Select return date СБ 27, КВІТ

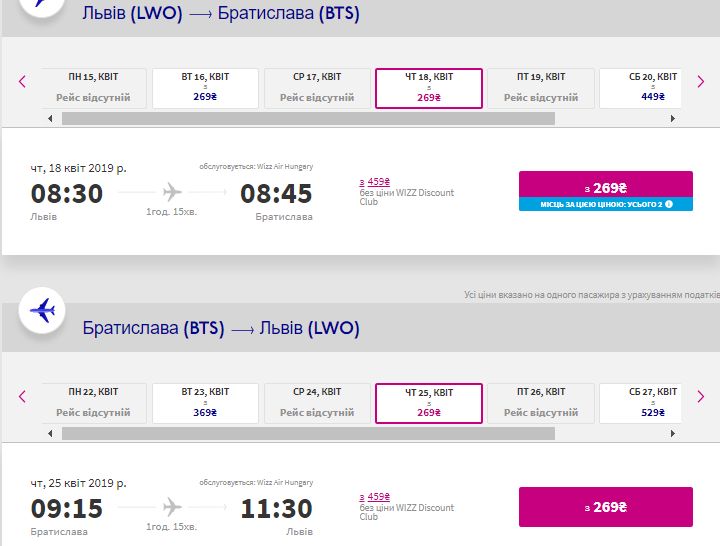[650, 402]
